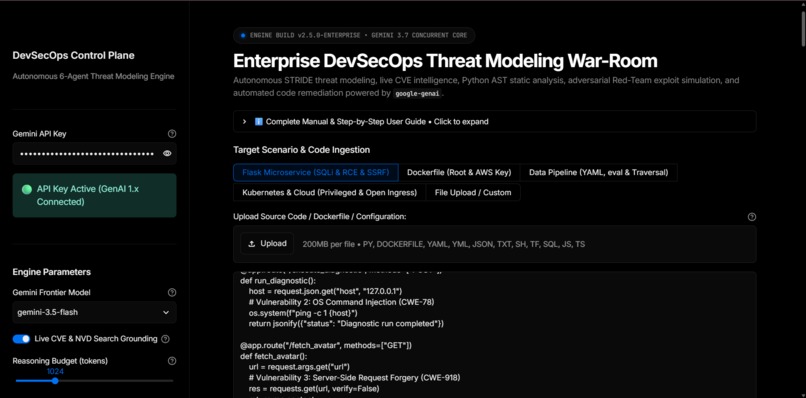Viewport: 806px width, 398px height.
Task: Select the Flask Microservice scenario tab
Action: 316,172
